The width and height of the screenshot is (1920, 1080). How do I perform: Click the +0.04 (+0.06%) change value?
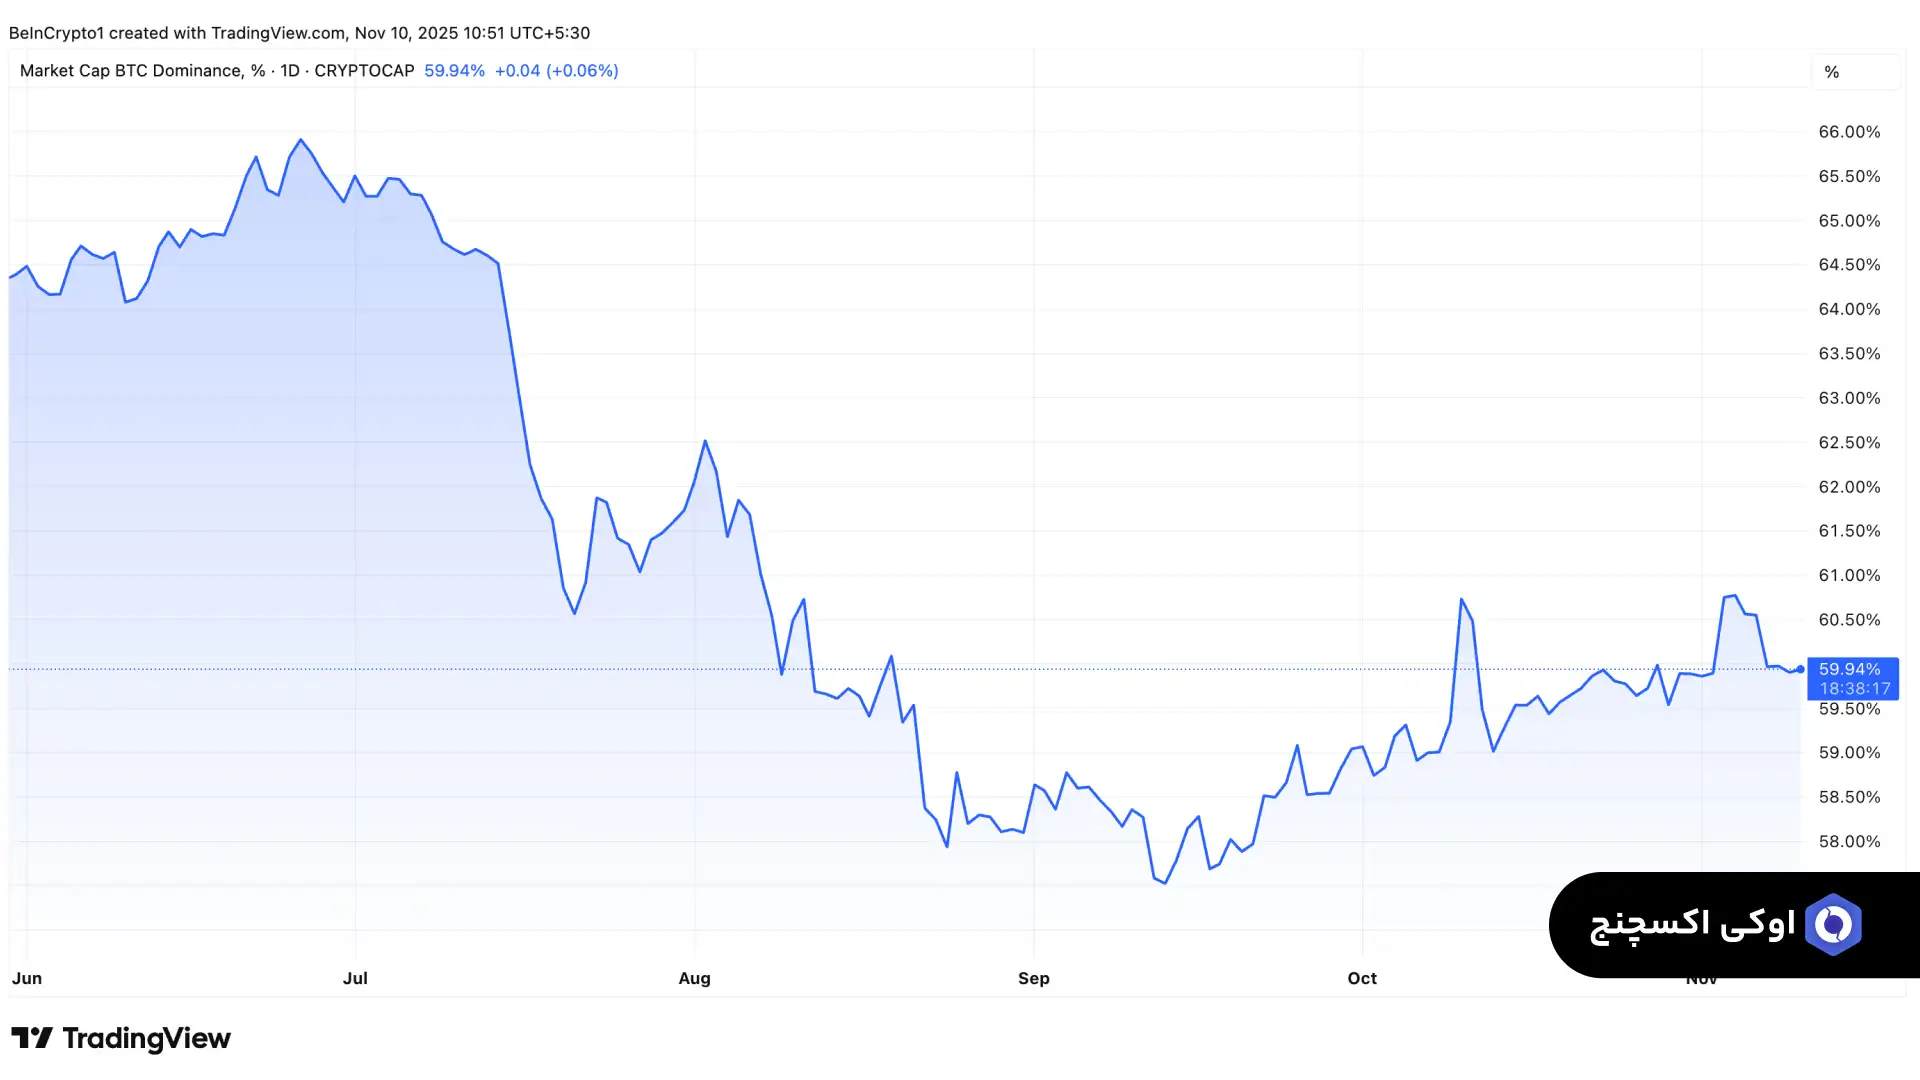coord(556,71)
